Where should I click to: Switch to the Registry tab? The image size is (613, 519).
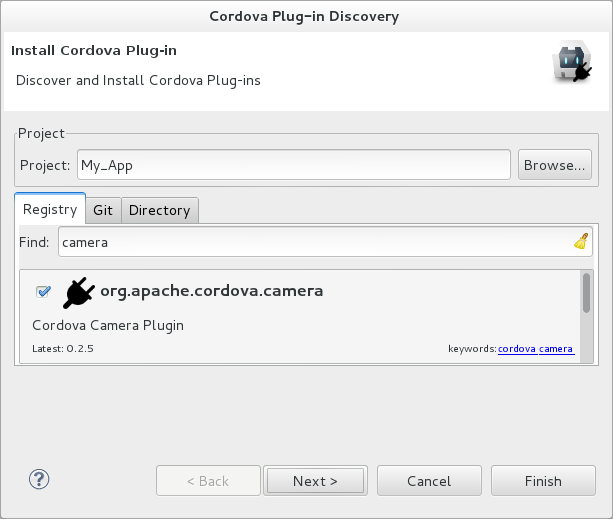pos(50,210)
